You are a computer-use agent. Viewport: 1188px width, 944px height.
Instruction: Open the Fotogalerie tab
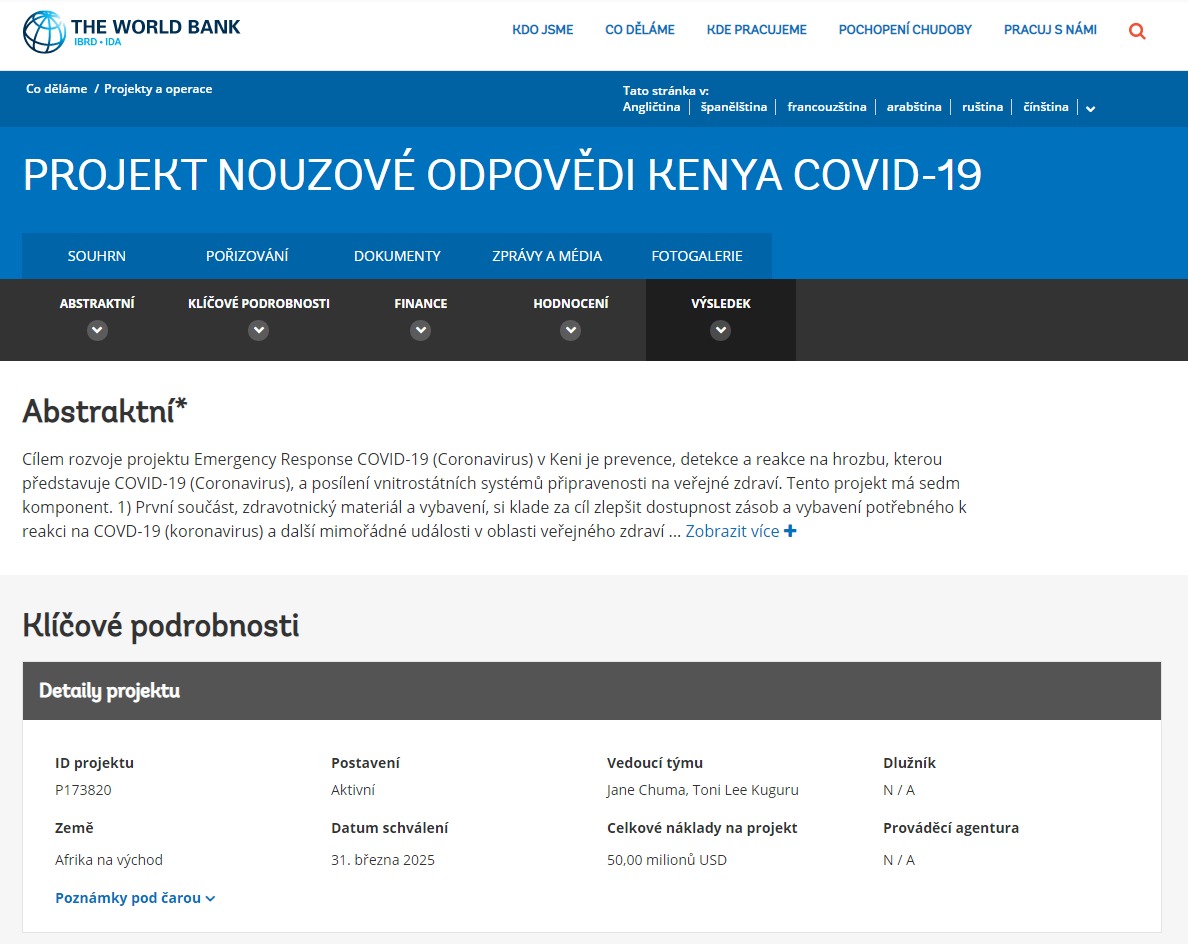tap(697, 256)
